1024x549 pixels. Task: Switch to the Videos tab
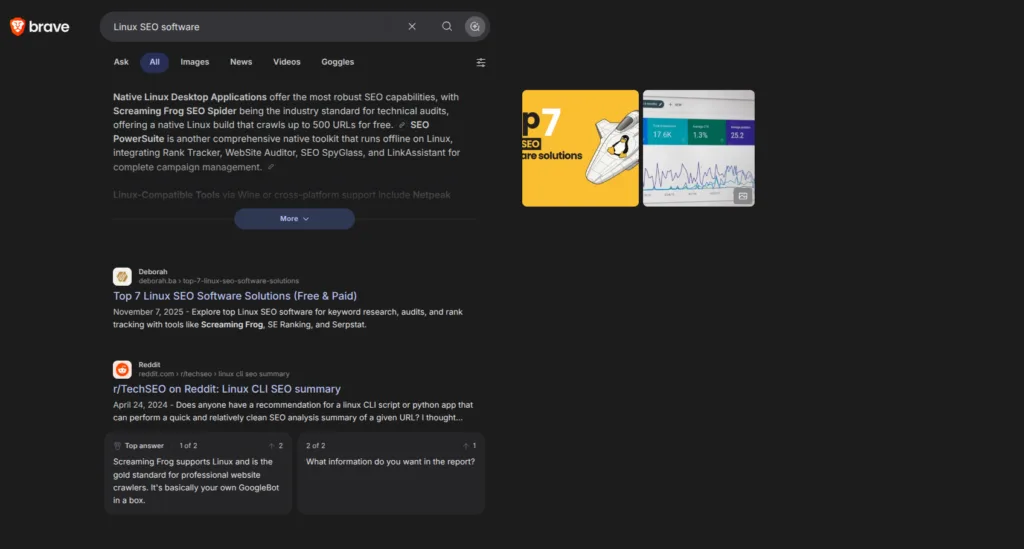pyautogui.click(x=287, y=62)
